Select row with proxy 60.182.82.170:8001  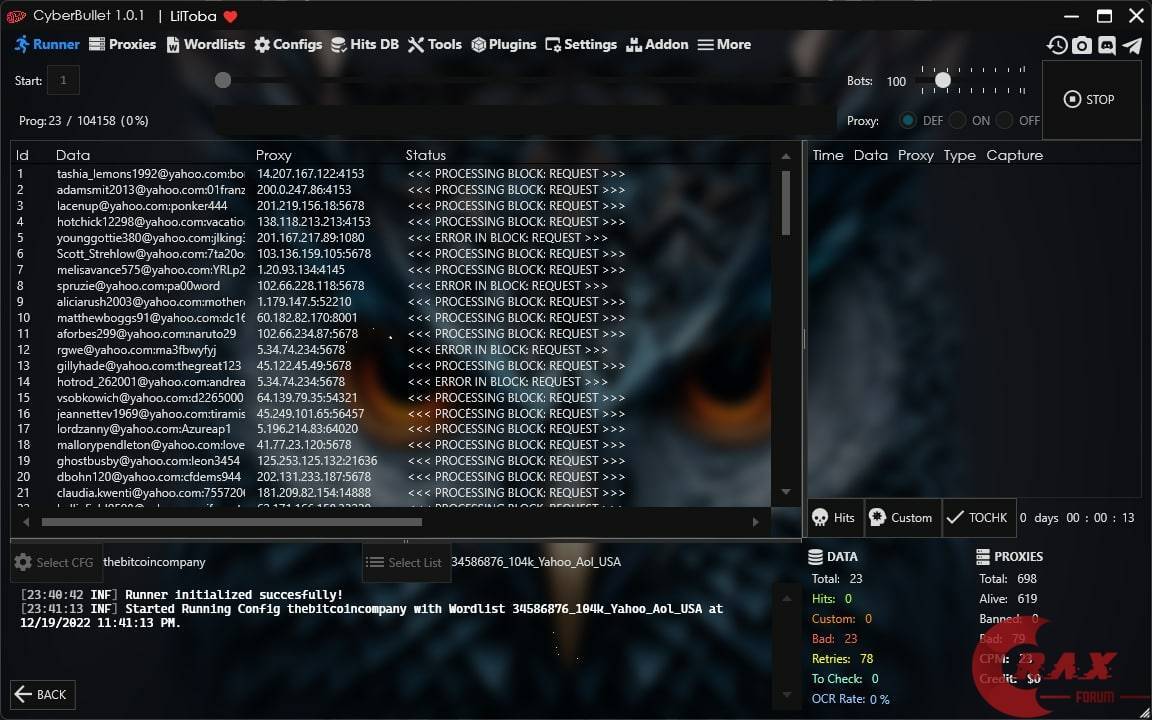coord(393,318)
